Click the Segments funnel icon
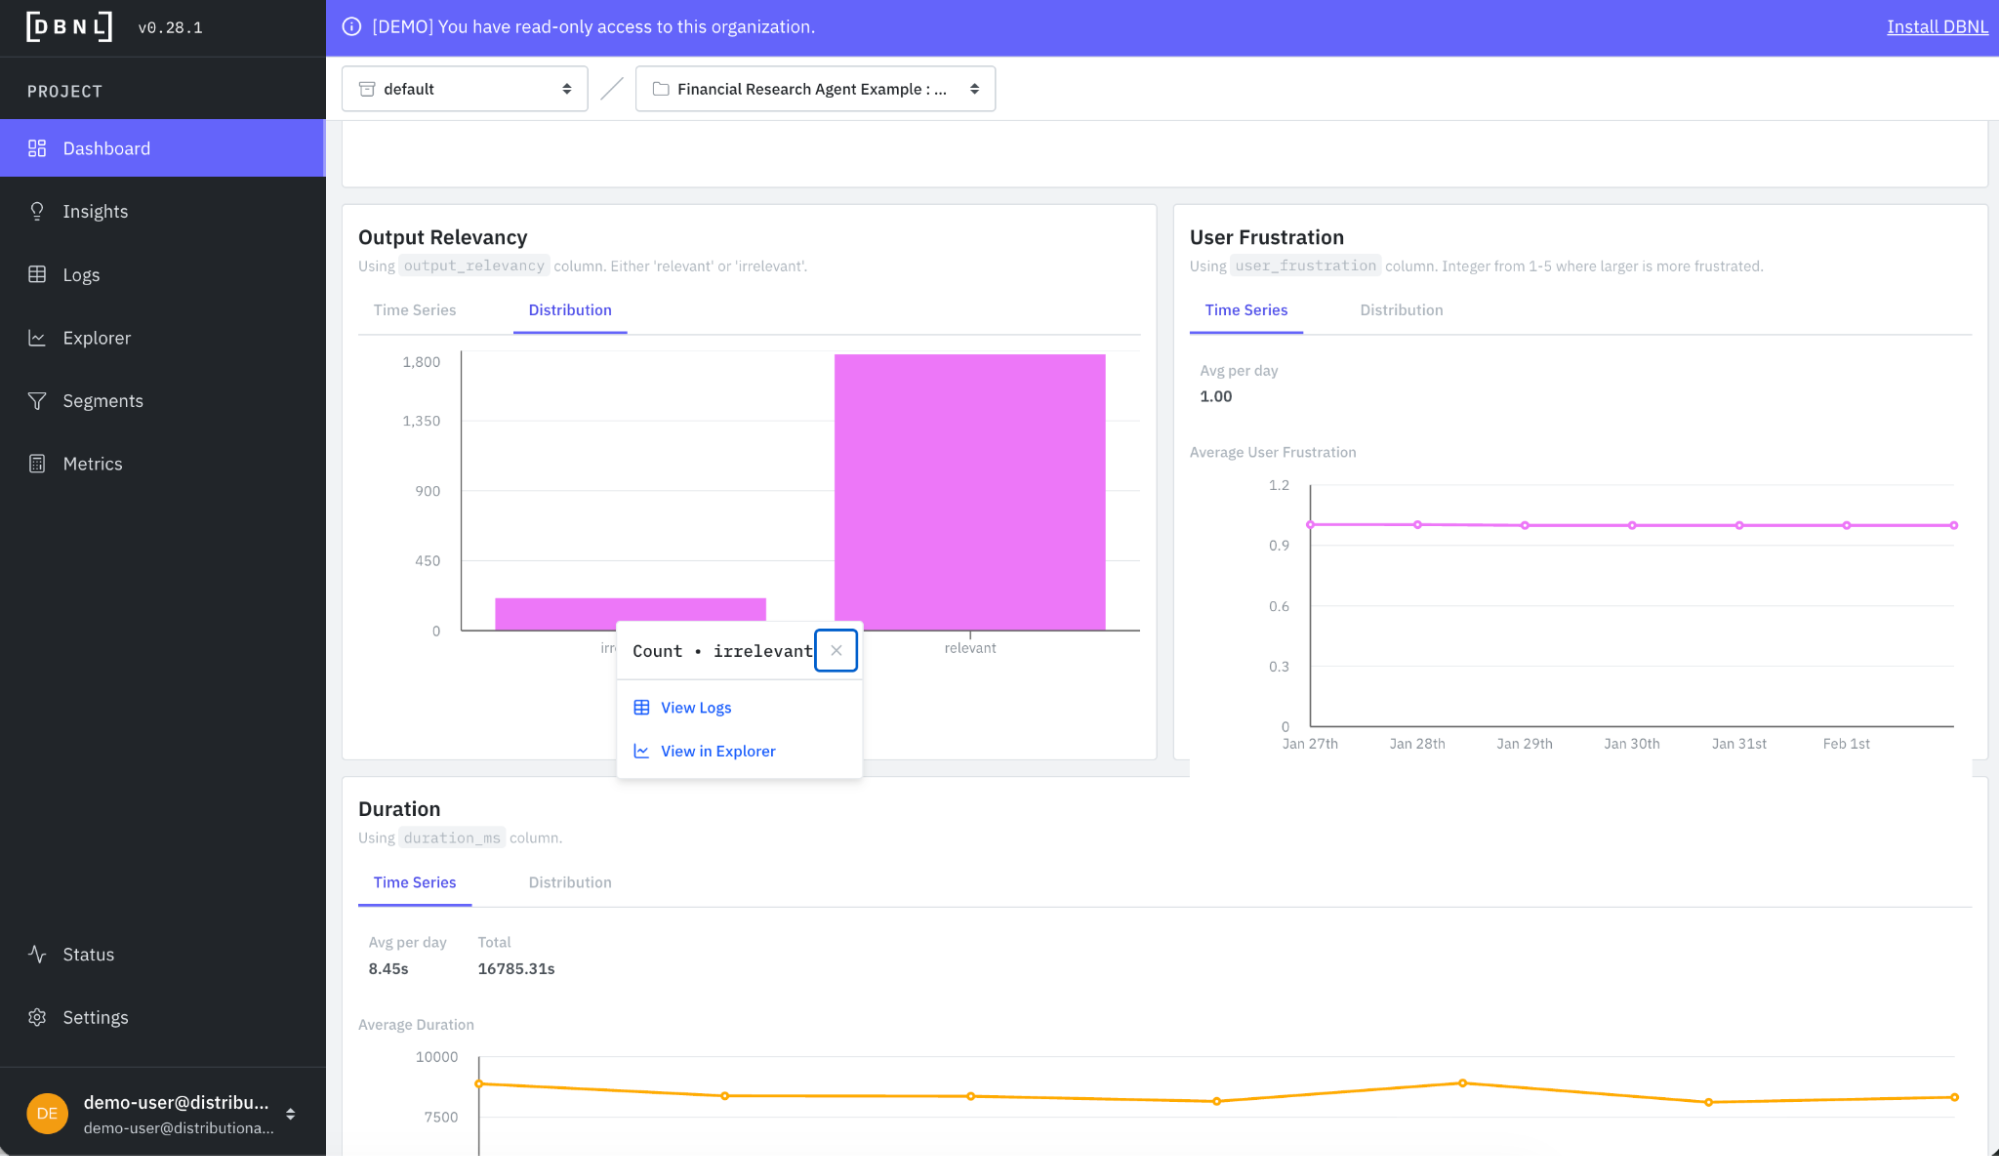This screenshot has height=1156, width=1999. point(37,401)
